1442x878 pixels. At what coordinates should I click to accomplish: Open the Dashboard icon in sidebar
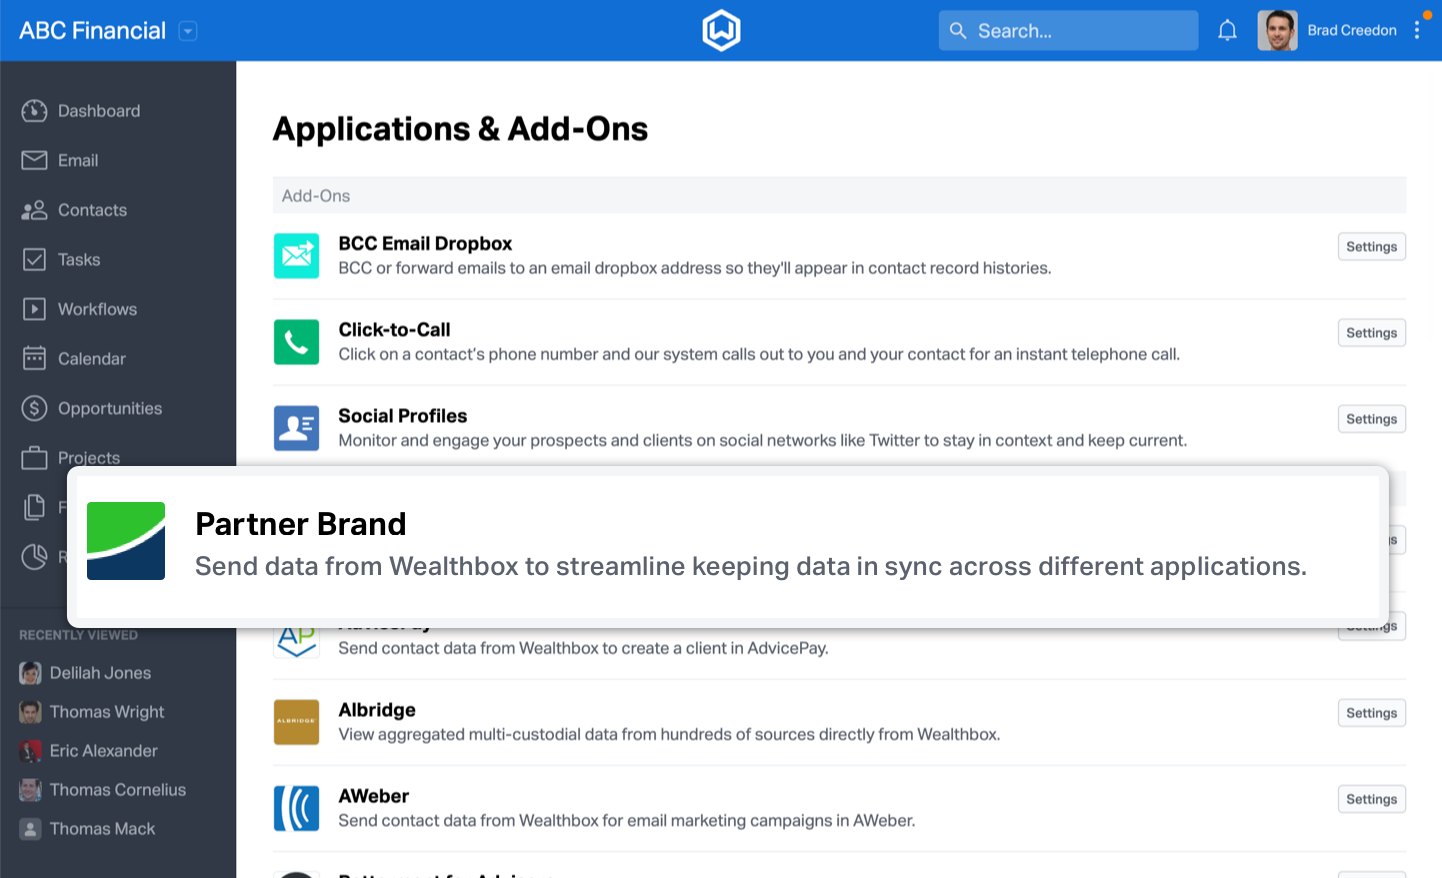(34, 111)
